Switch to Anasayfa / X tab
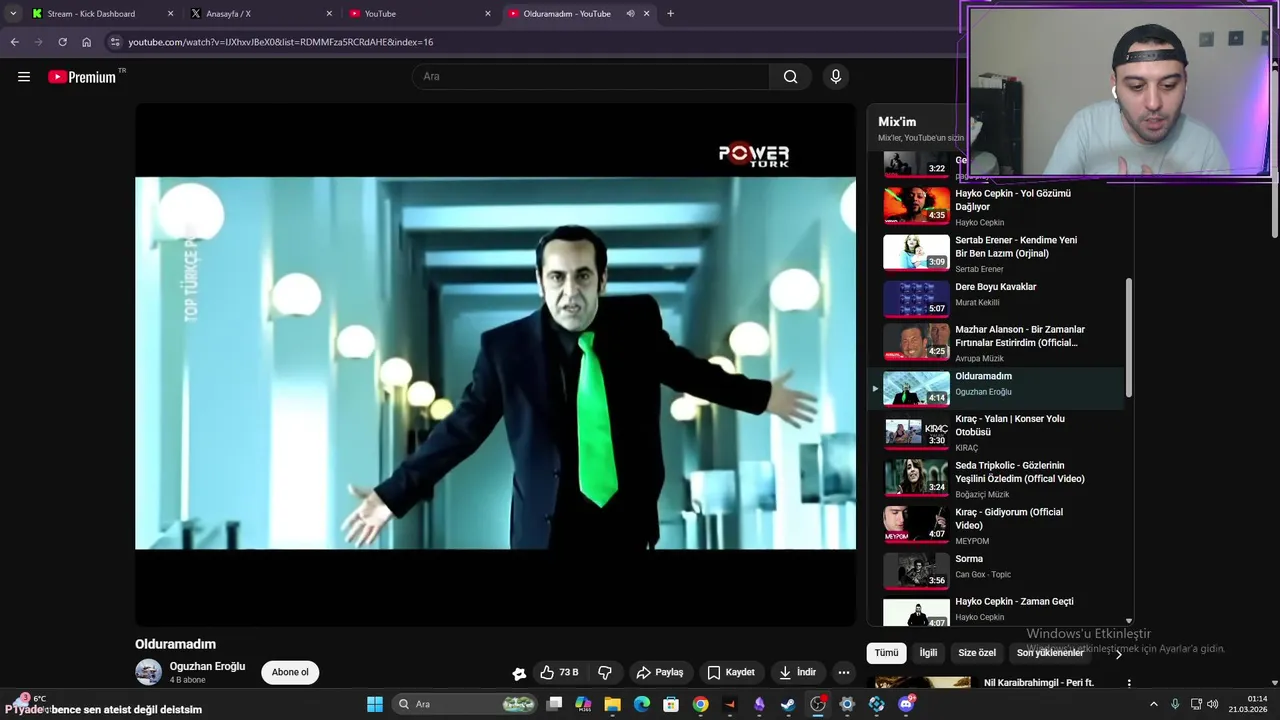1280x720 pixels. (x=262, y=13)
